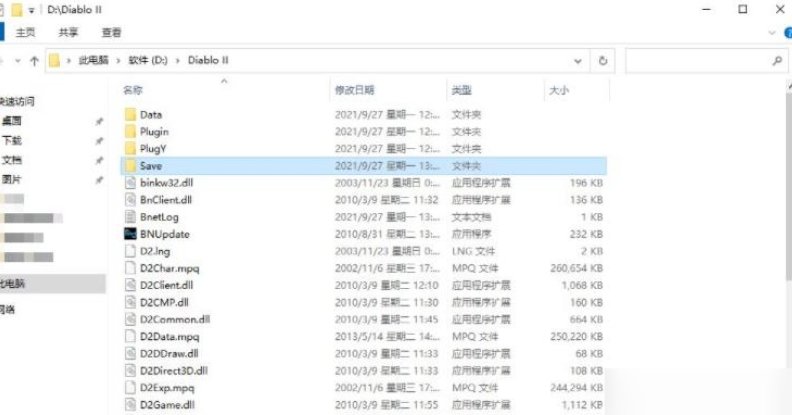Expand breadcrumb arrow after 此电脑
The height and width of the screenshot is (415, 792).
(118, 61)
